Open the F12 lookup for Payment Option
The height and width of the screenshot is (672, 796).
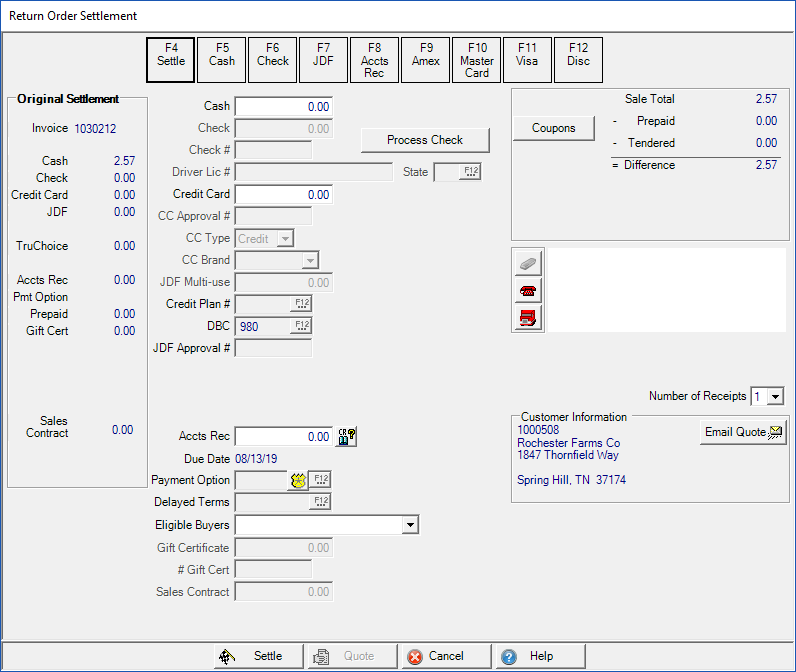pyautogui.click(x=321, y=479)
